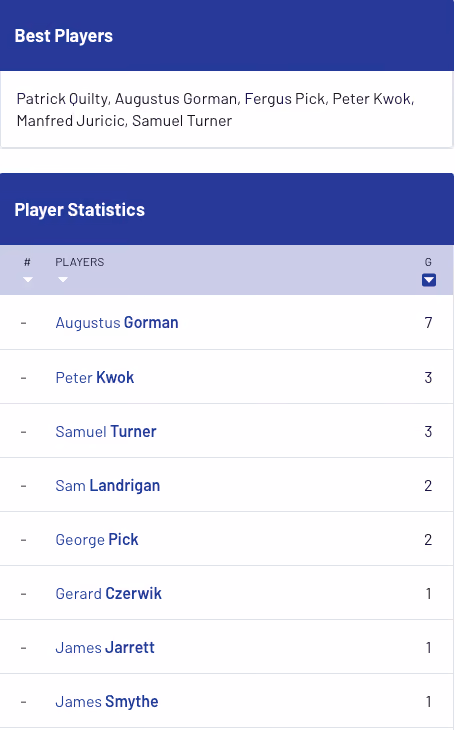The width and height of the screenshot is (455, 730).
Task: Open James Jarrett player profile
Action: coord(105,647)
